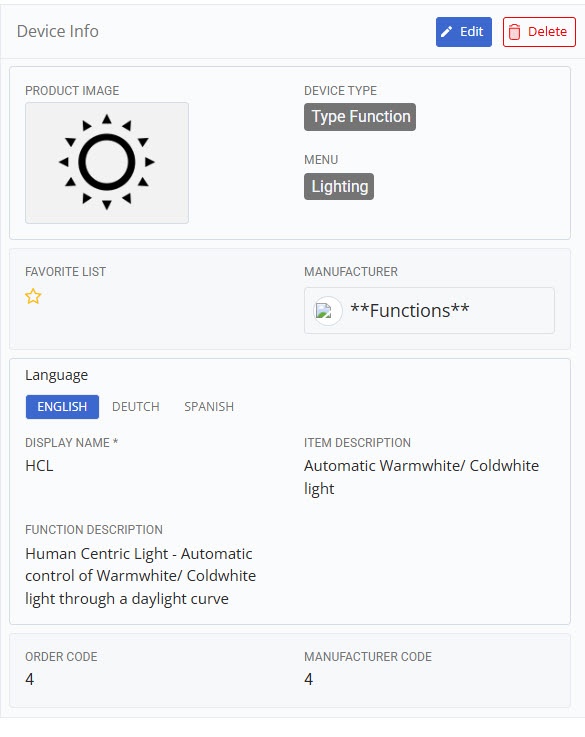The image size is (585, 737).
Task: Click the Device Info panel heading
Action: click(58, 31)
